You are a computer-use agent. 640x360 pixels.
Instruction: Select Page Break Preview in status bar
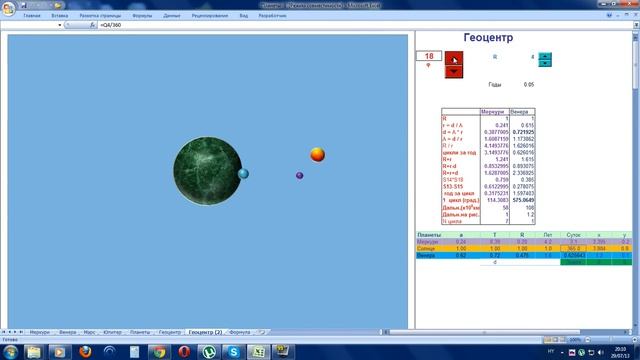click(563, 340)
